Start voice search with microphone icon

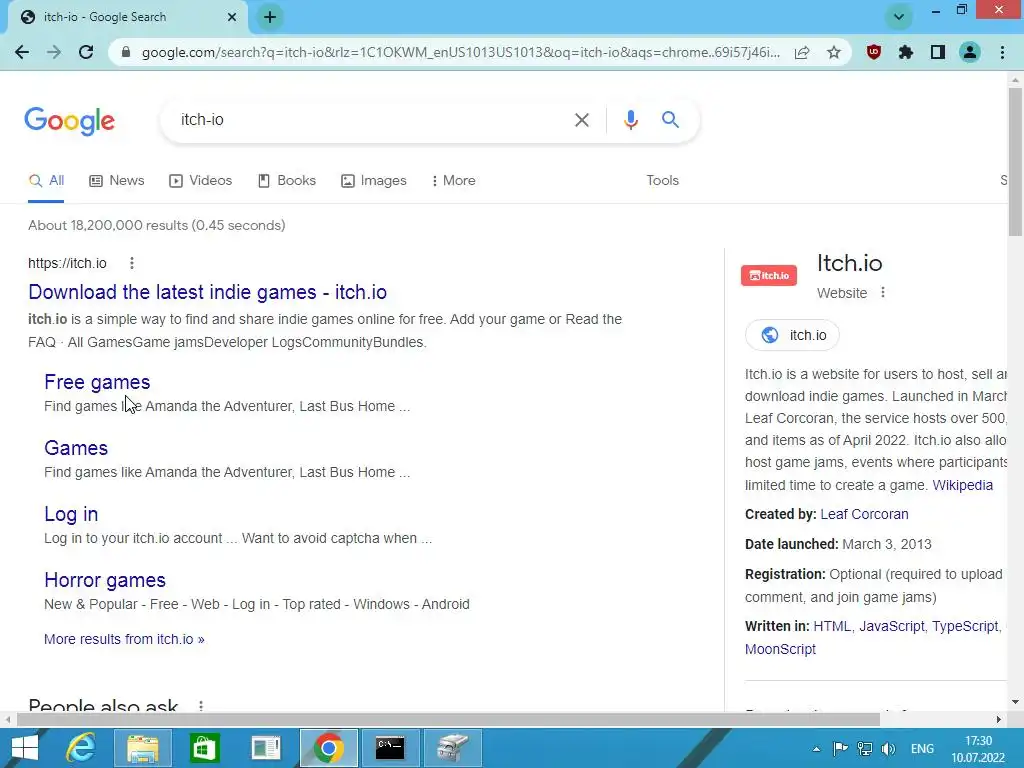[x=630, y=120]
